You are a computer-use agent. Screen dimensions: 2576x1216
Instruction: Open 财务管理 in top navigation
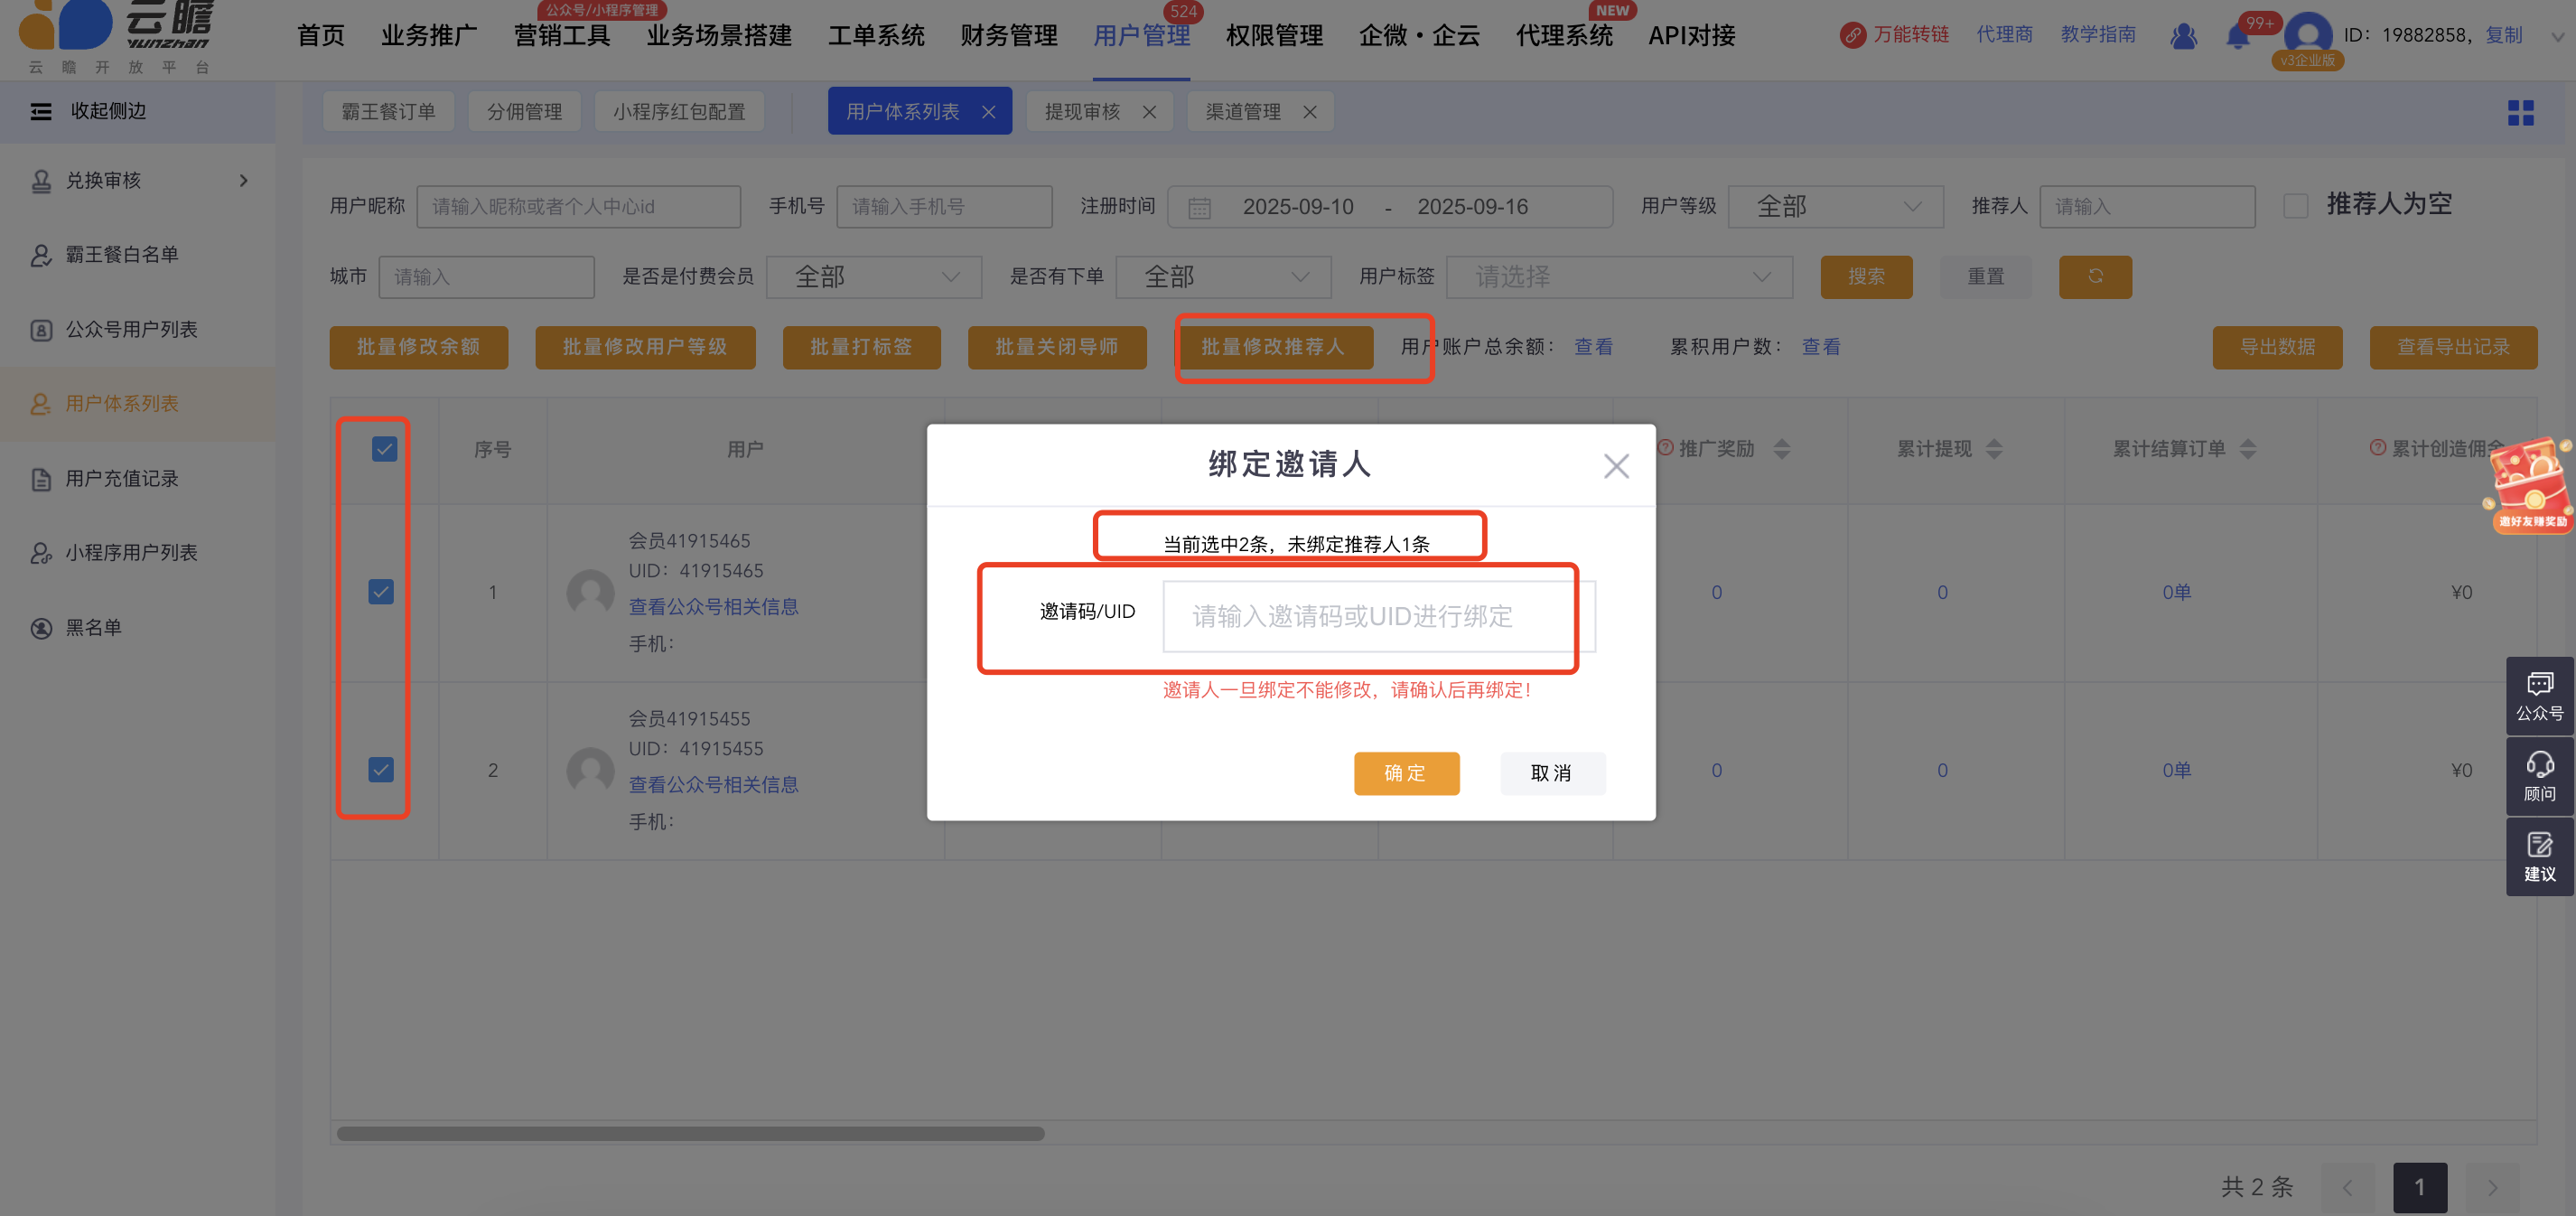coord(1008,36)
